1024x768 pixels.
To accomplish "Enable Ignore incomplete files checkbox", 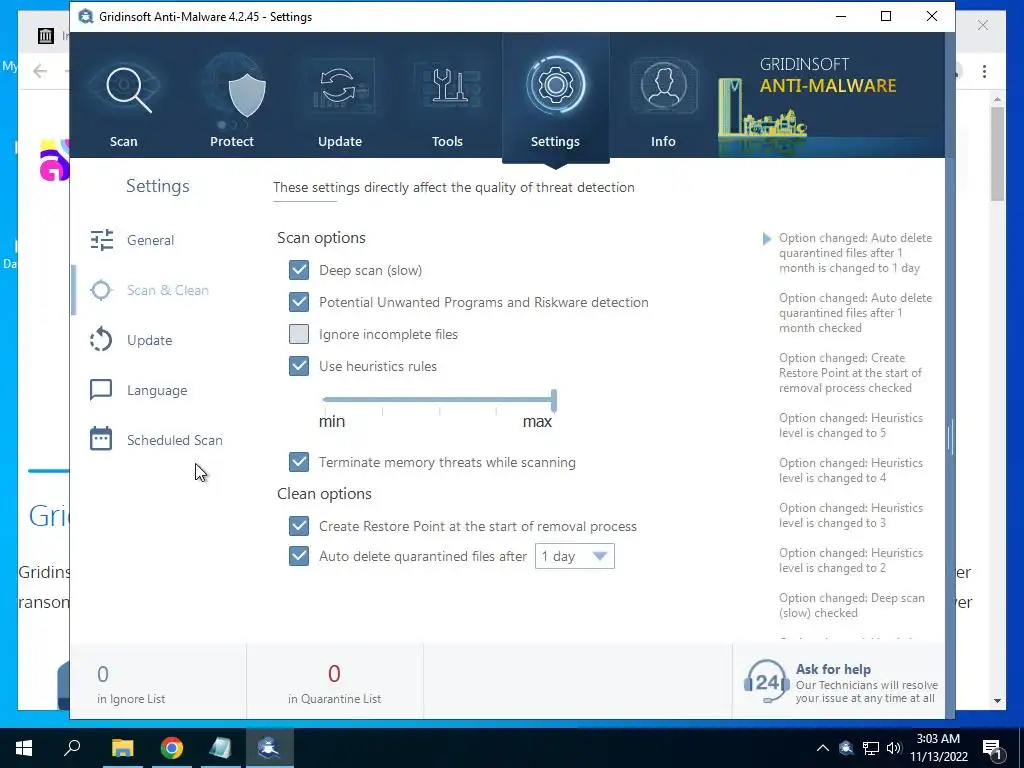I will [299, 334].
